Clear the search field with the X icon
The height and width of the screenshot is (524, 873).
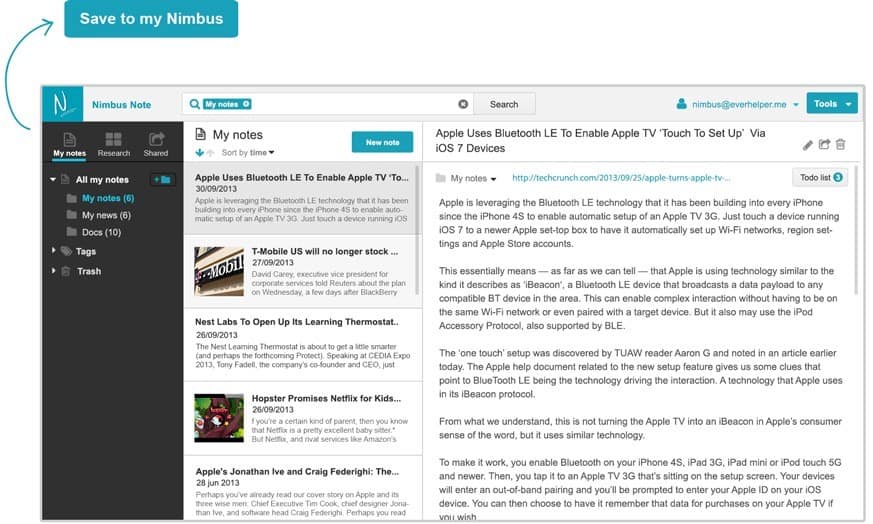tap(463, 104)
